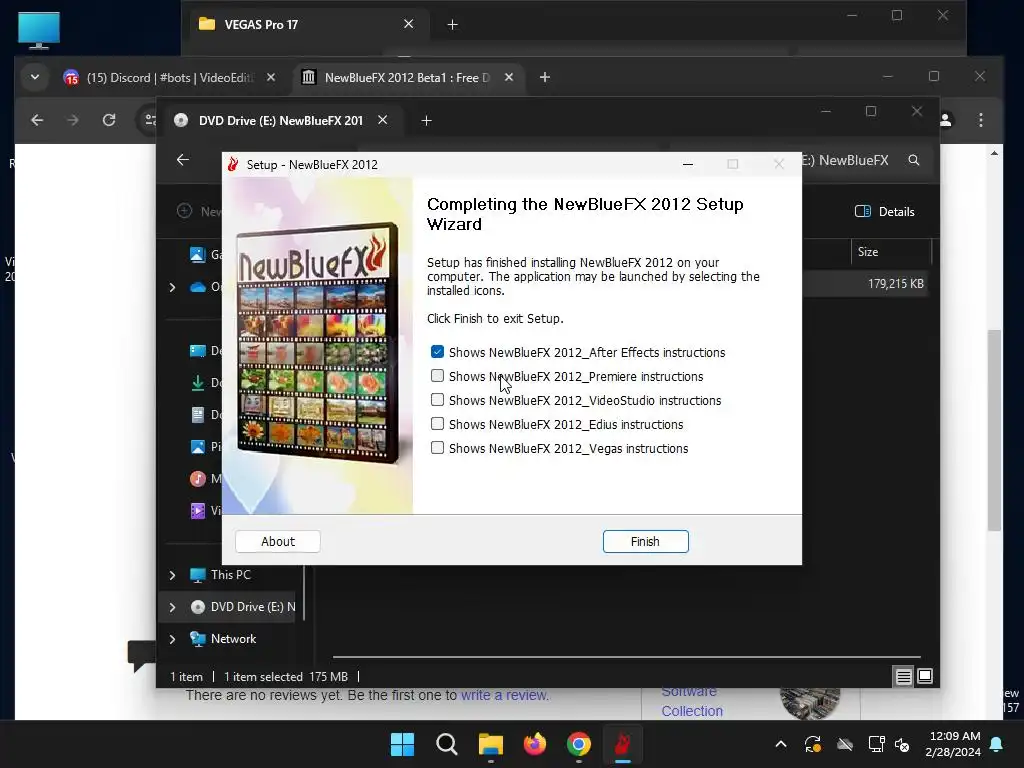Go back in DVD Drive Explorer window
Image resolution: width=1024 pixels, height=768 pixels.
(183, 160)
